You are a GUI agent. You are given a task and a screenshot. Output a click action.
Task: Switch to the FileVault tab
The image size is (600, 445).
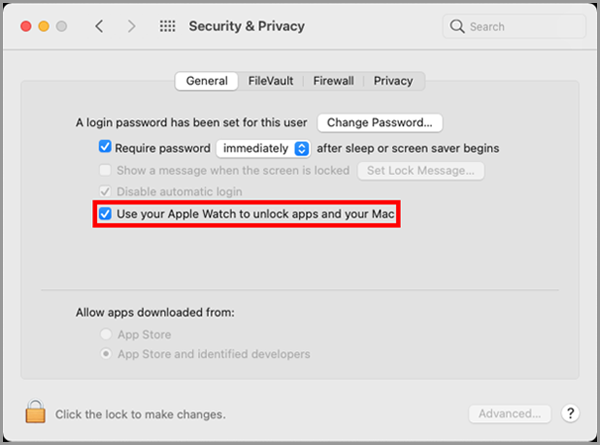271,81
